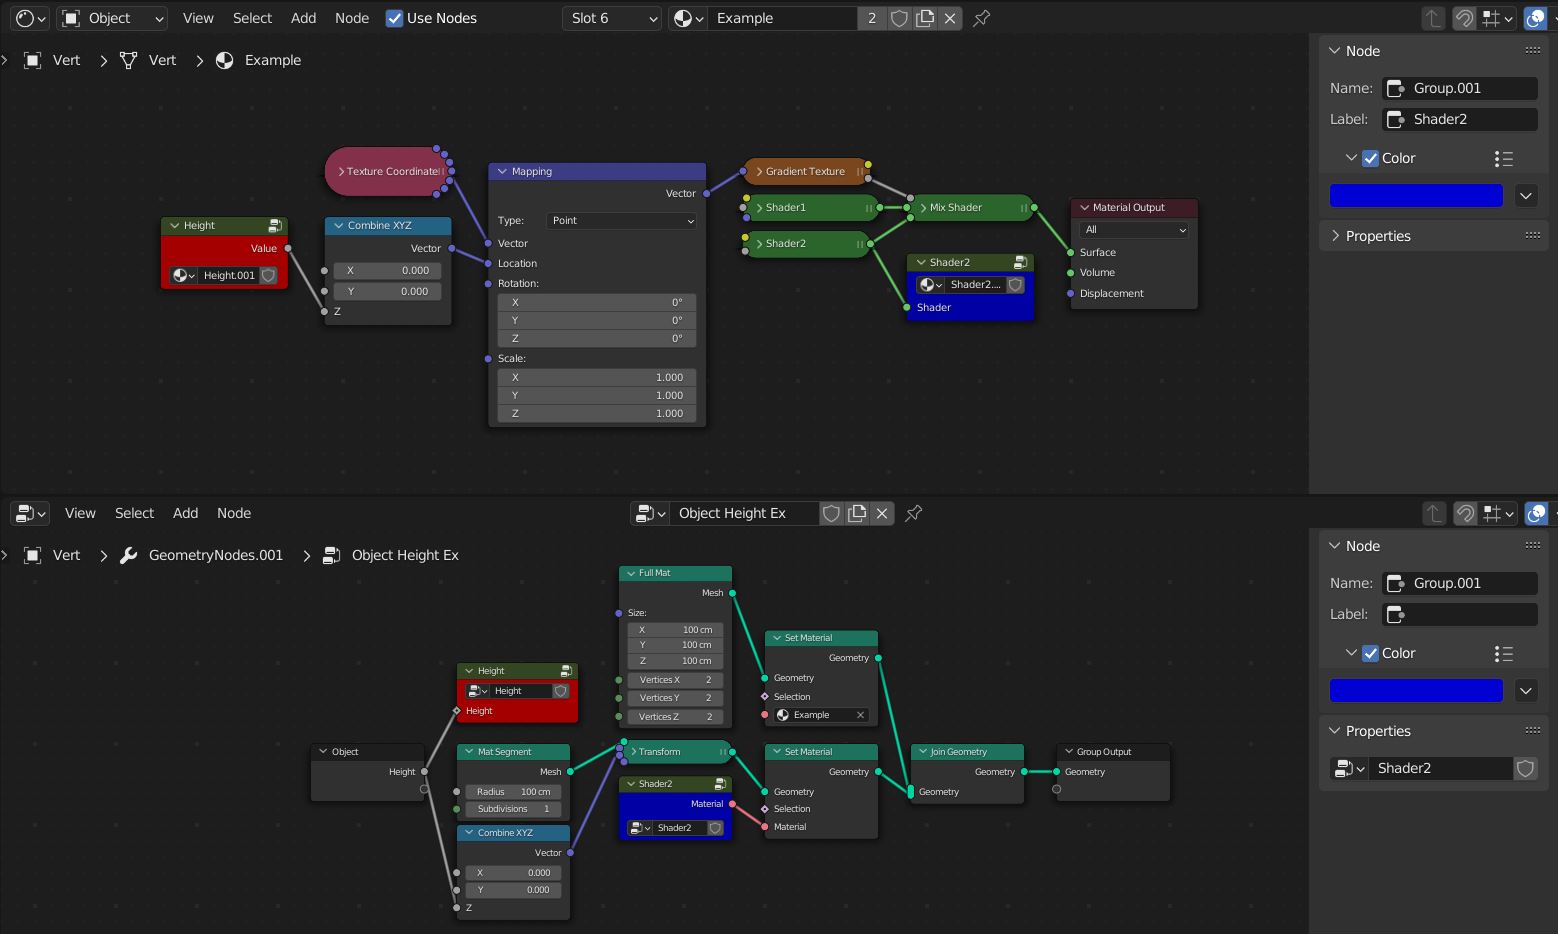This screenshot has width=1558, height=934.
Task: Expand the Texture Coordinate node
Action: [341, 171]
